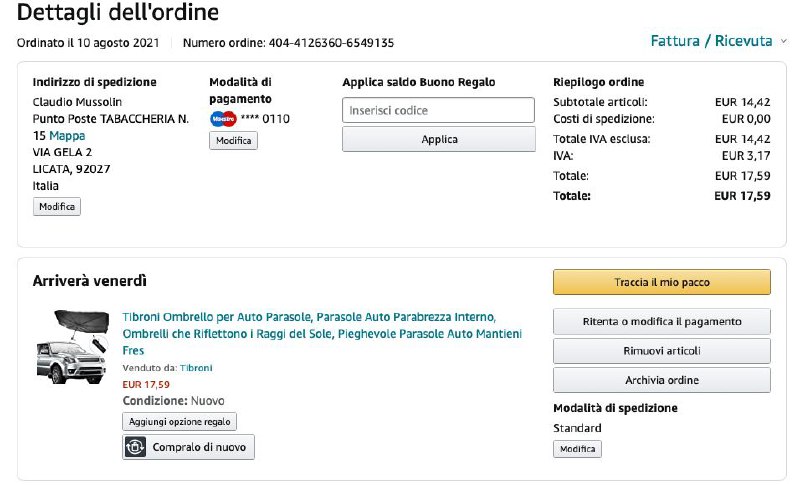Click the Maestro card logo icon
Screen dimensions: 800x485
click(223, 119)
